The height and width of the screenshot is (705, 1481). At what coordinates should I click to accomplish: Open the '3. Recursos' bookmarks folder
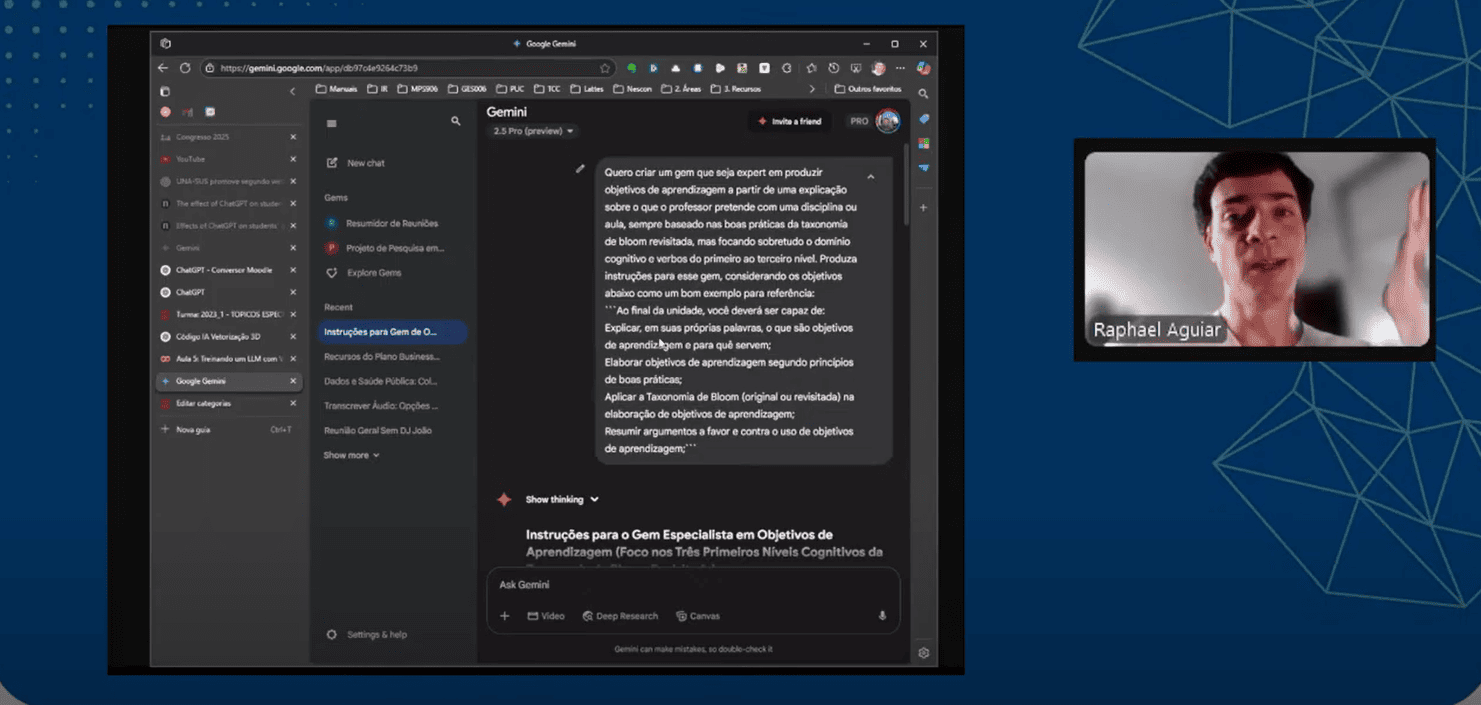coord(735,89)
